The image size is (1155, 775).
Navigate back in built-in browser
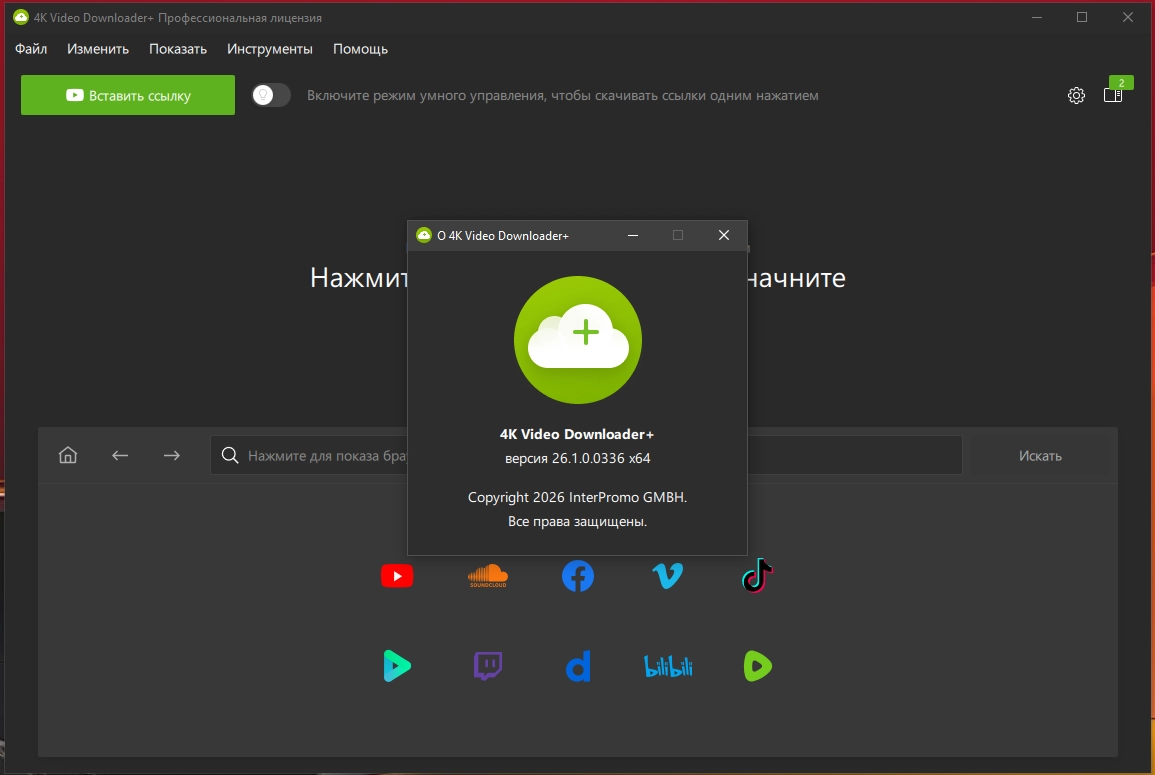pos(120,455)
